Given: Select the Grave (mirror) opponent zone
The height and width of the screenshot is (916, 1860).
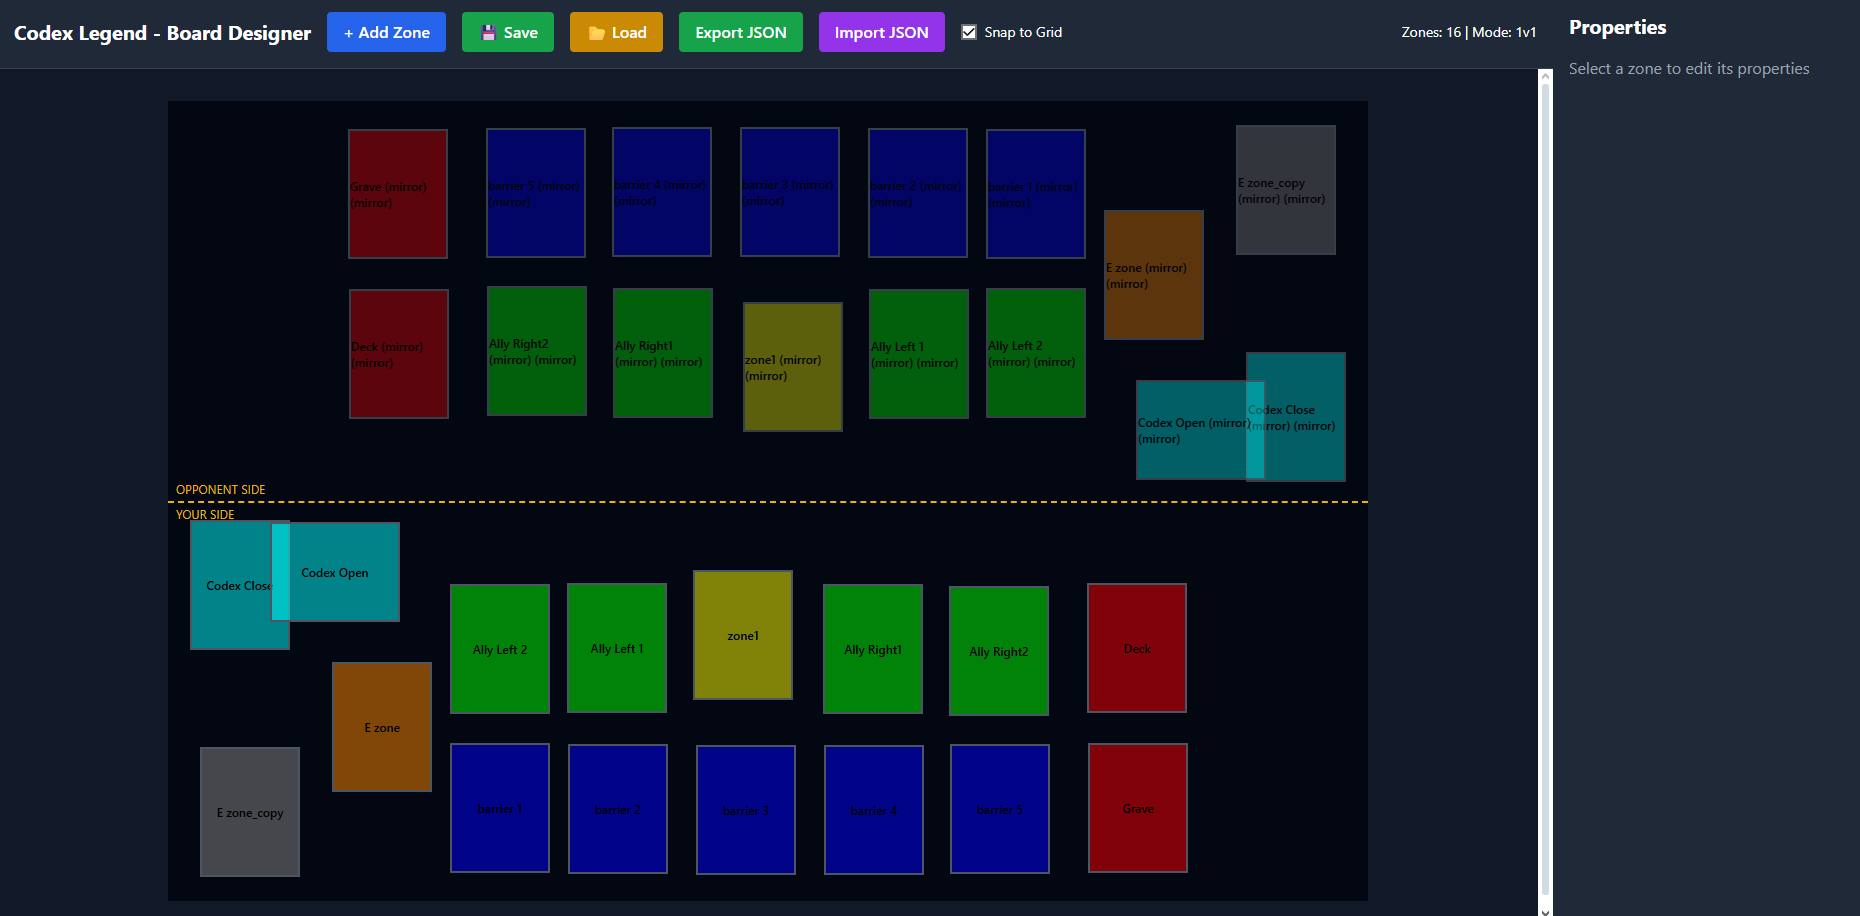Looking at the screenshot, I should (398, 194).
